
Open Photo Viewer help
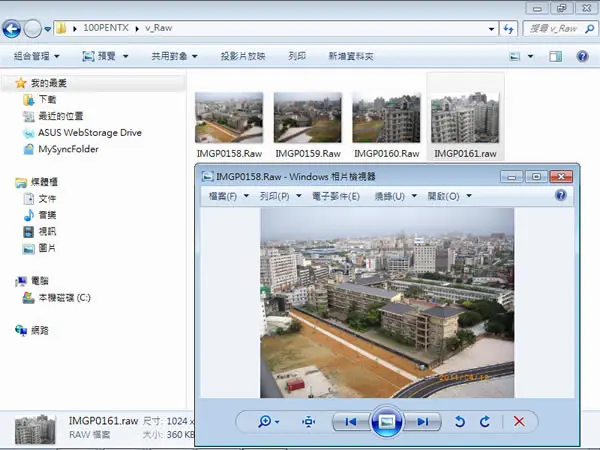(x=561, y=196)
